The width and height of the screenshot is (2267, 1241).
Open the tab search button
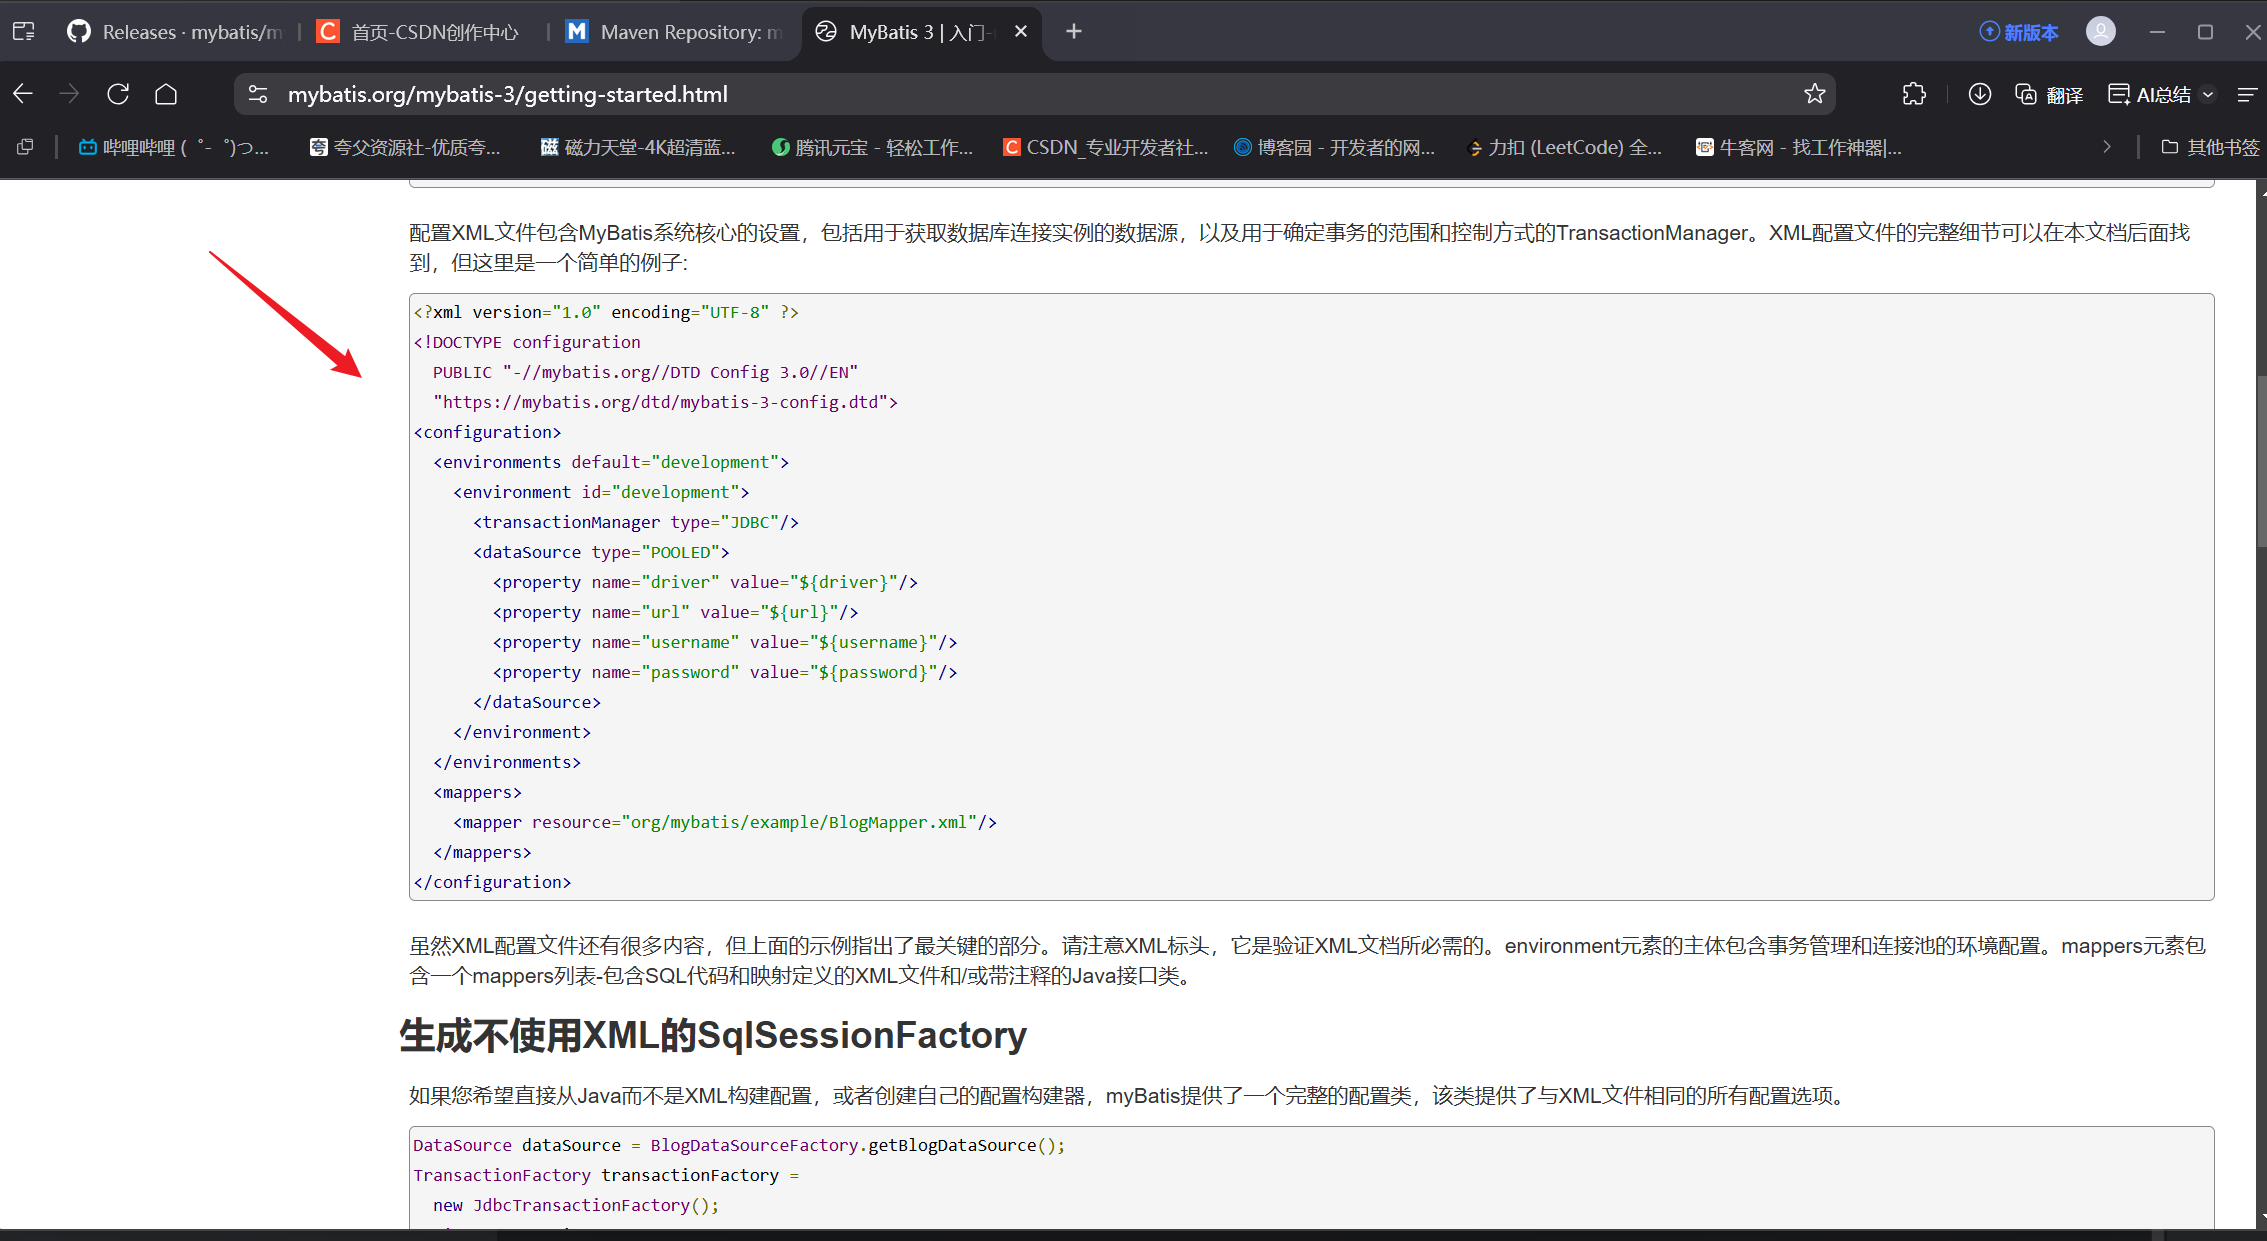24,32
